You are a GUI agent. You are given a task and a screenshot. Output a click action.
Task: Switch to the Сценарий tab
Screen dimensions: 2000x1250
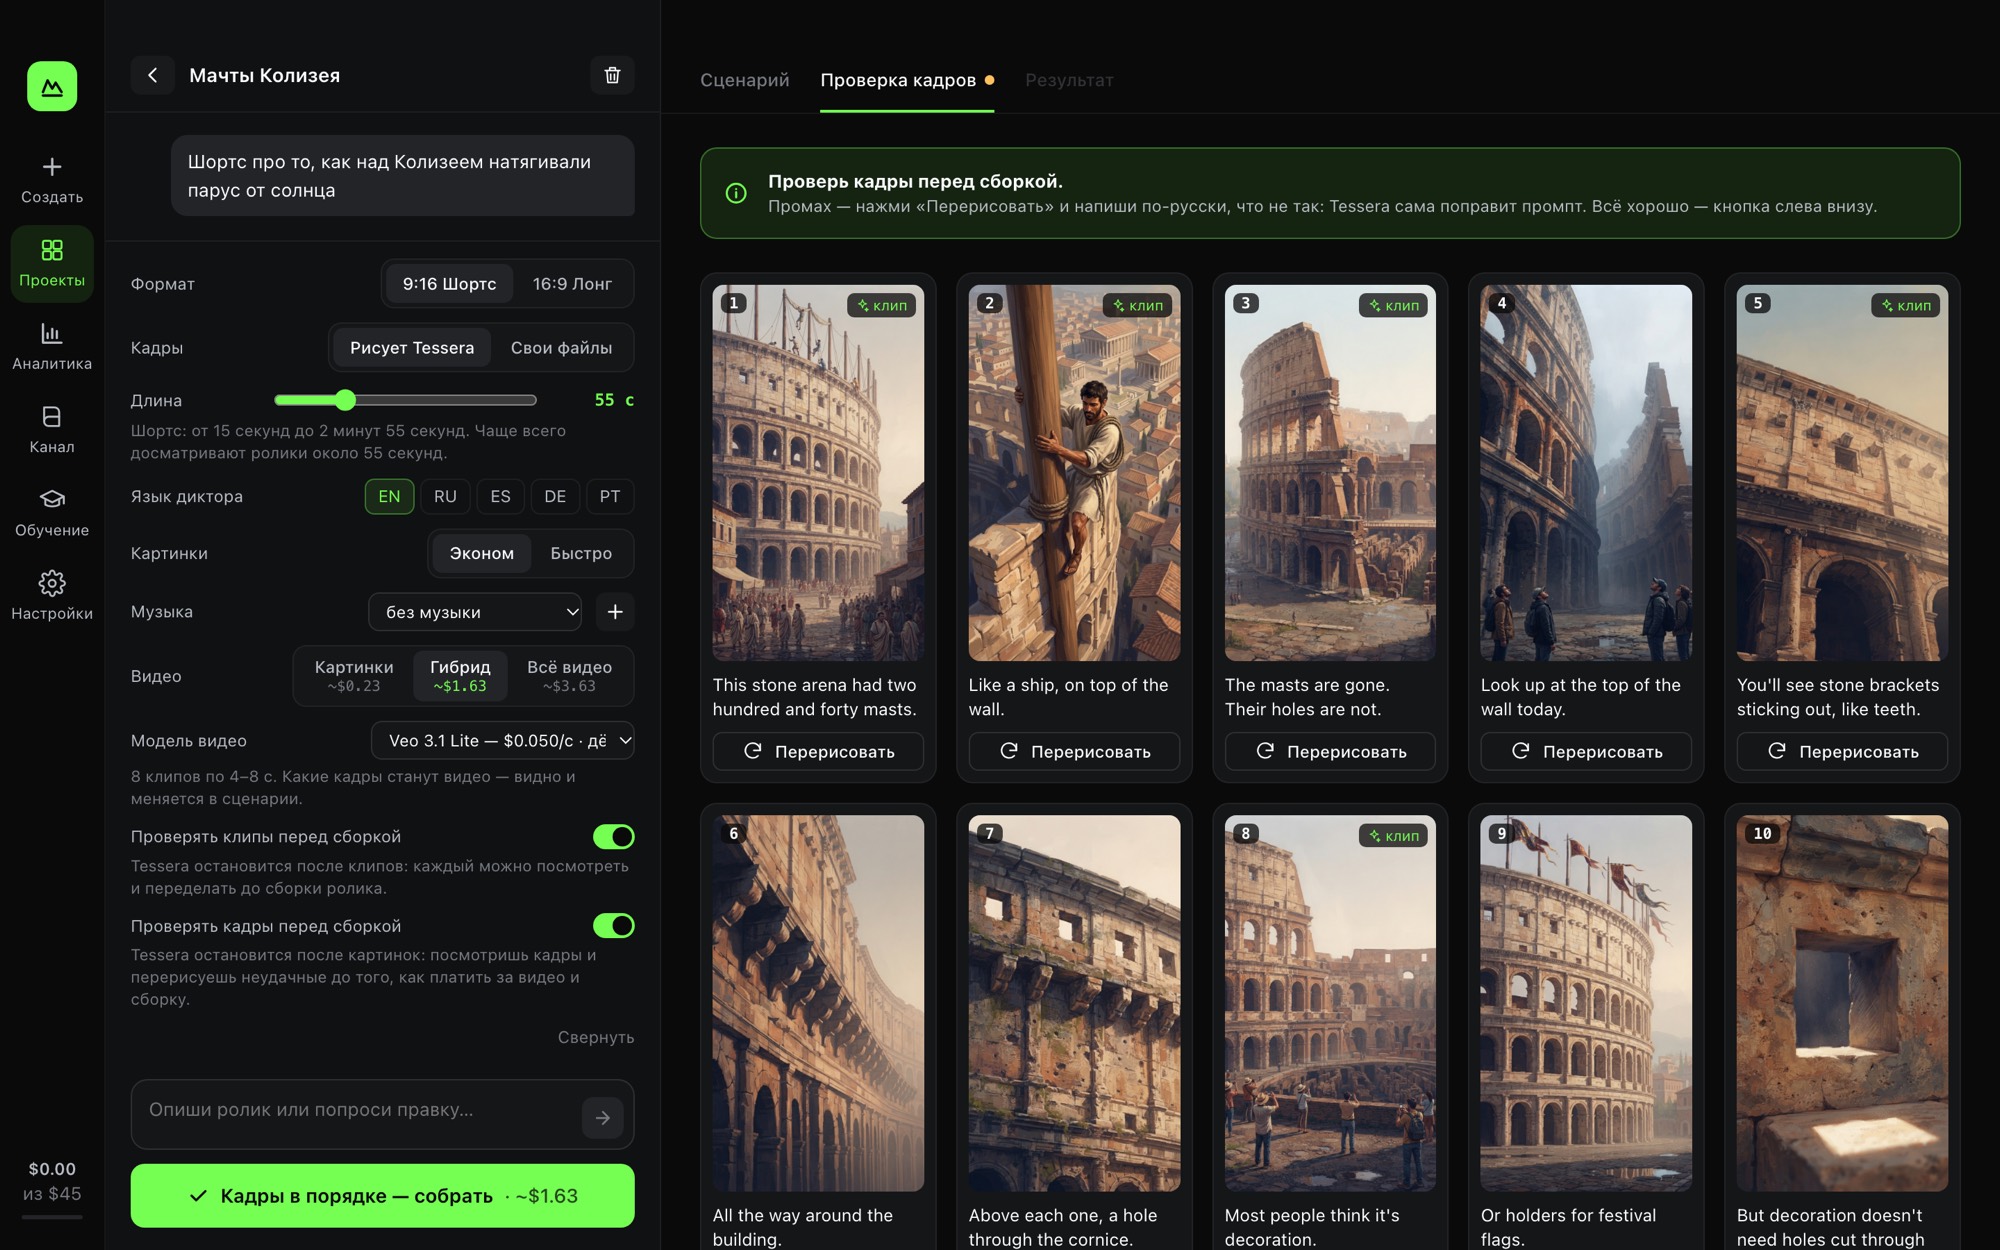[x=745, y=80]
